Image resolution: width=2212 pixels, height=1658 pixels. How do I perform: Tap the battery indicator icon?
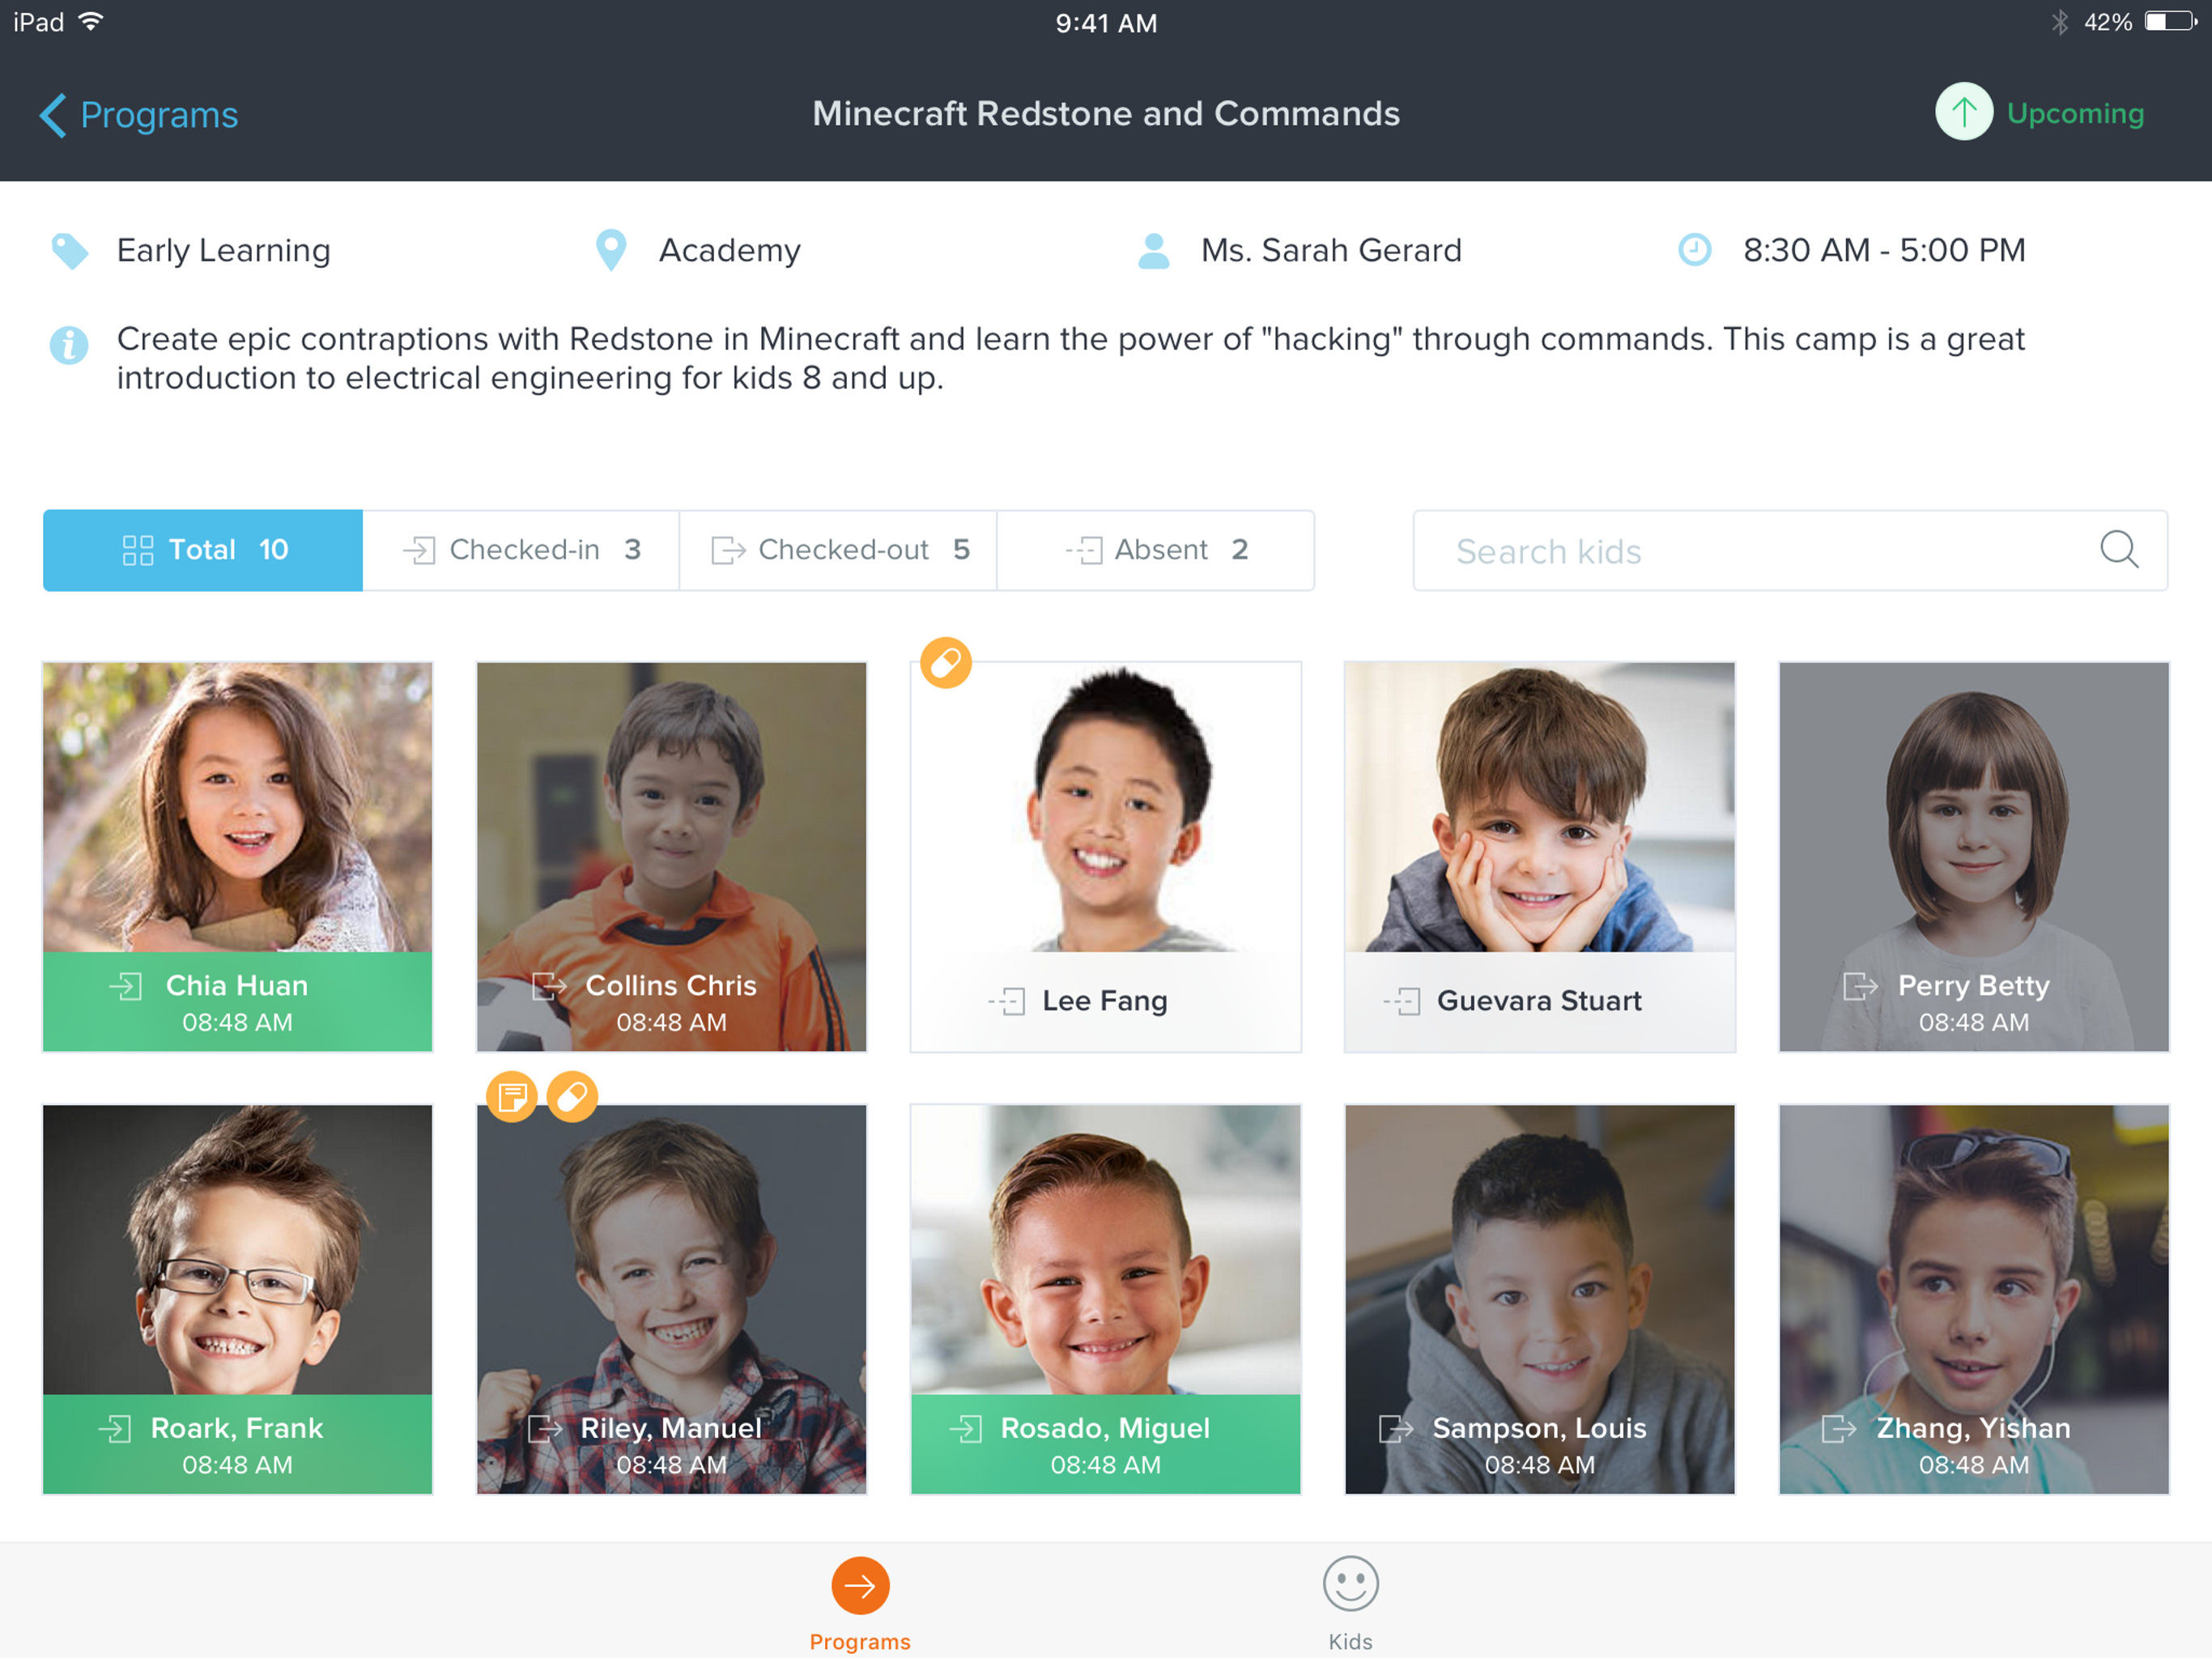point(2170,21)
